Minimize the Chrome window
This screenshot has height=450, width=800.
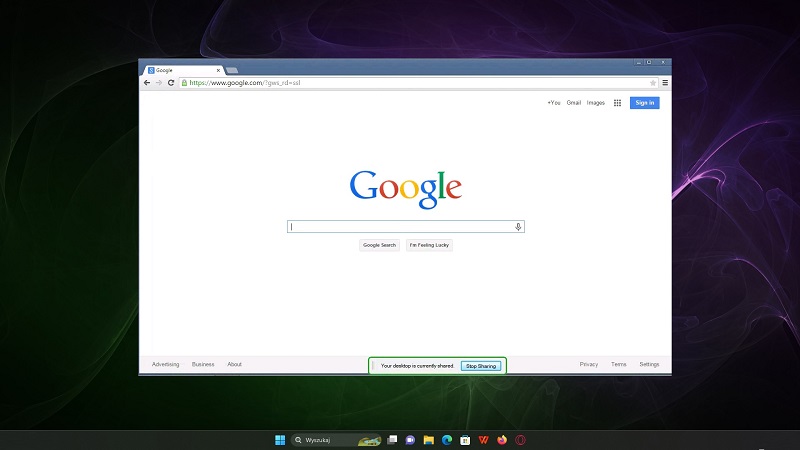click(x=638, y=62)
